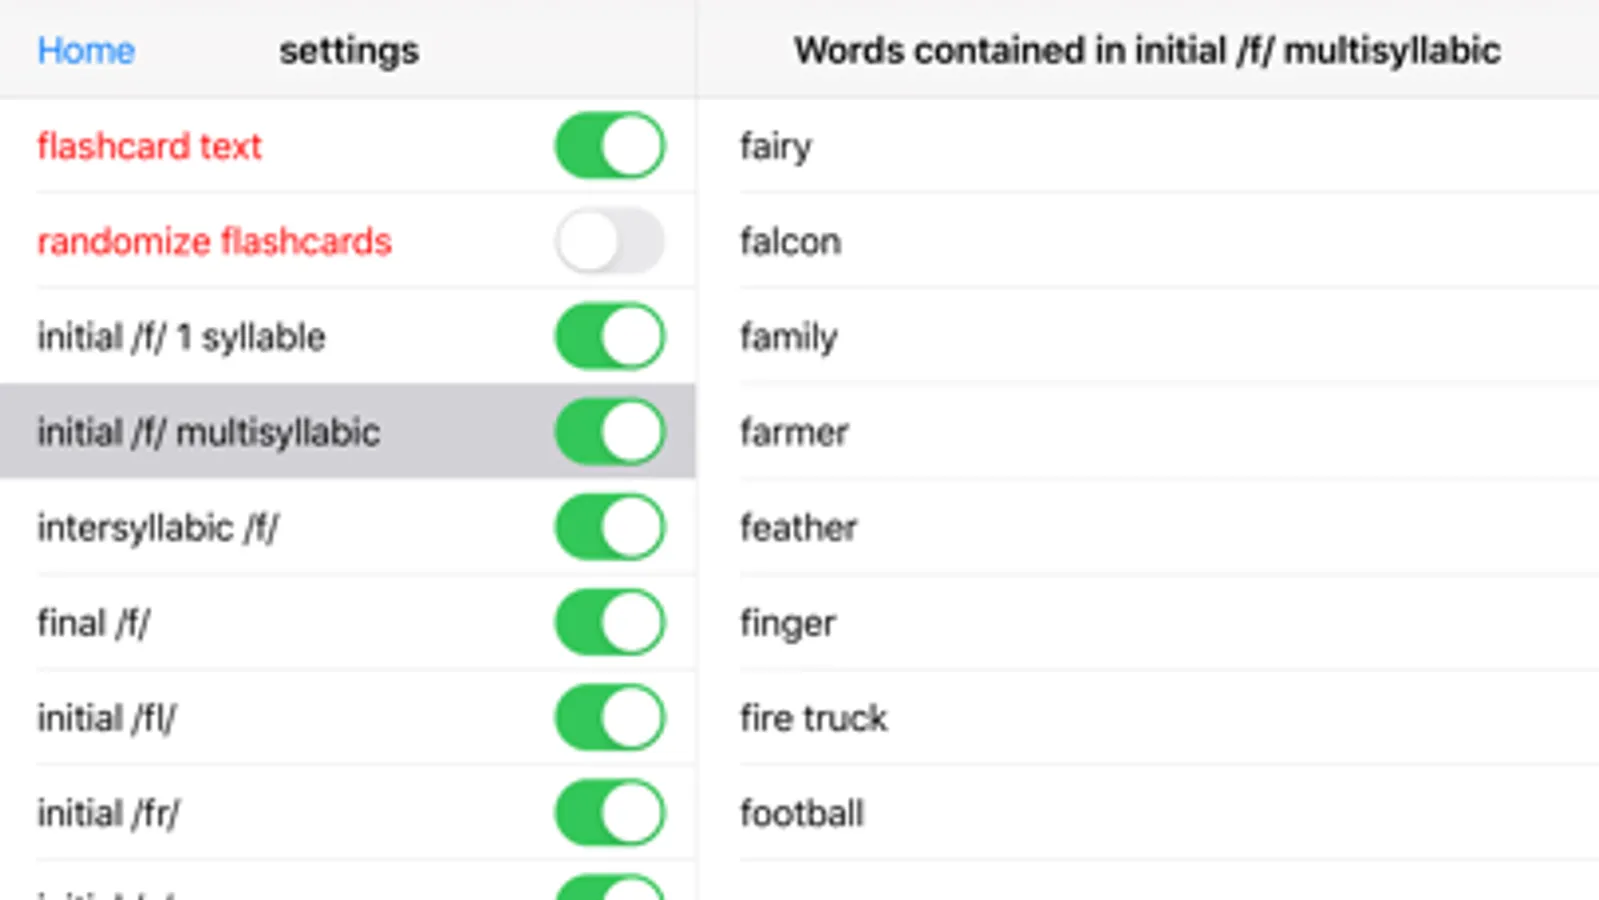
Task: Select the initial /f/ 1 syllable row
Action: coord(182,337)
